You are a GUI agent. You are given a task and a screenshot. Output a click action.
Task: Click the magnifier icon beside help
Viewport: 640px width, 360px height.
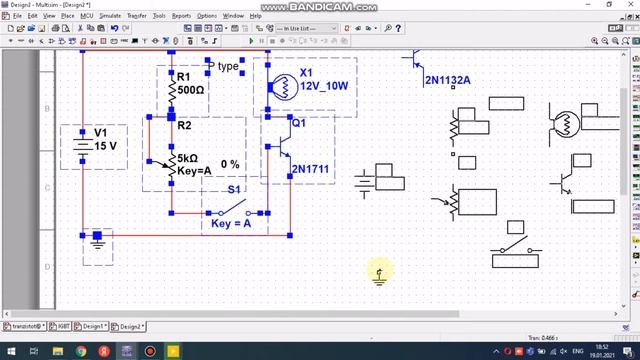388,28
